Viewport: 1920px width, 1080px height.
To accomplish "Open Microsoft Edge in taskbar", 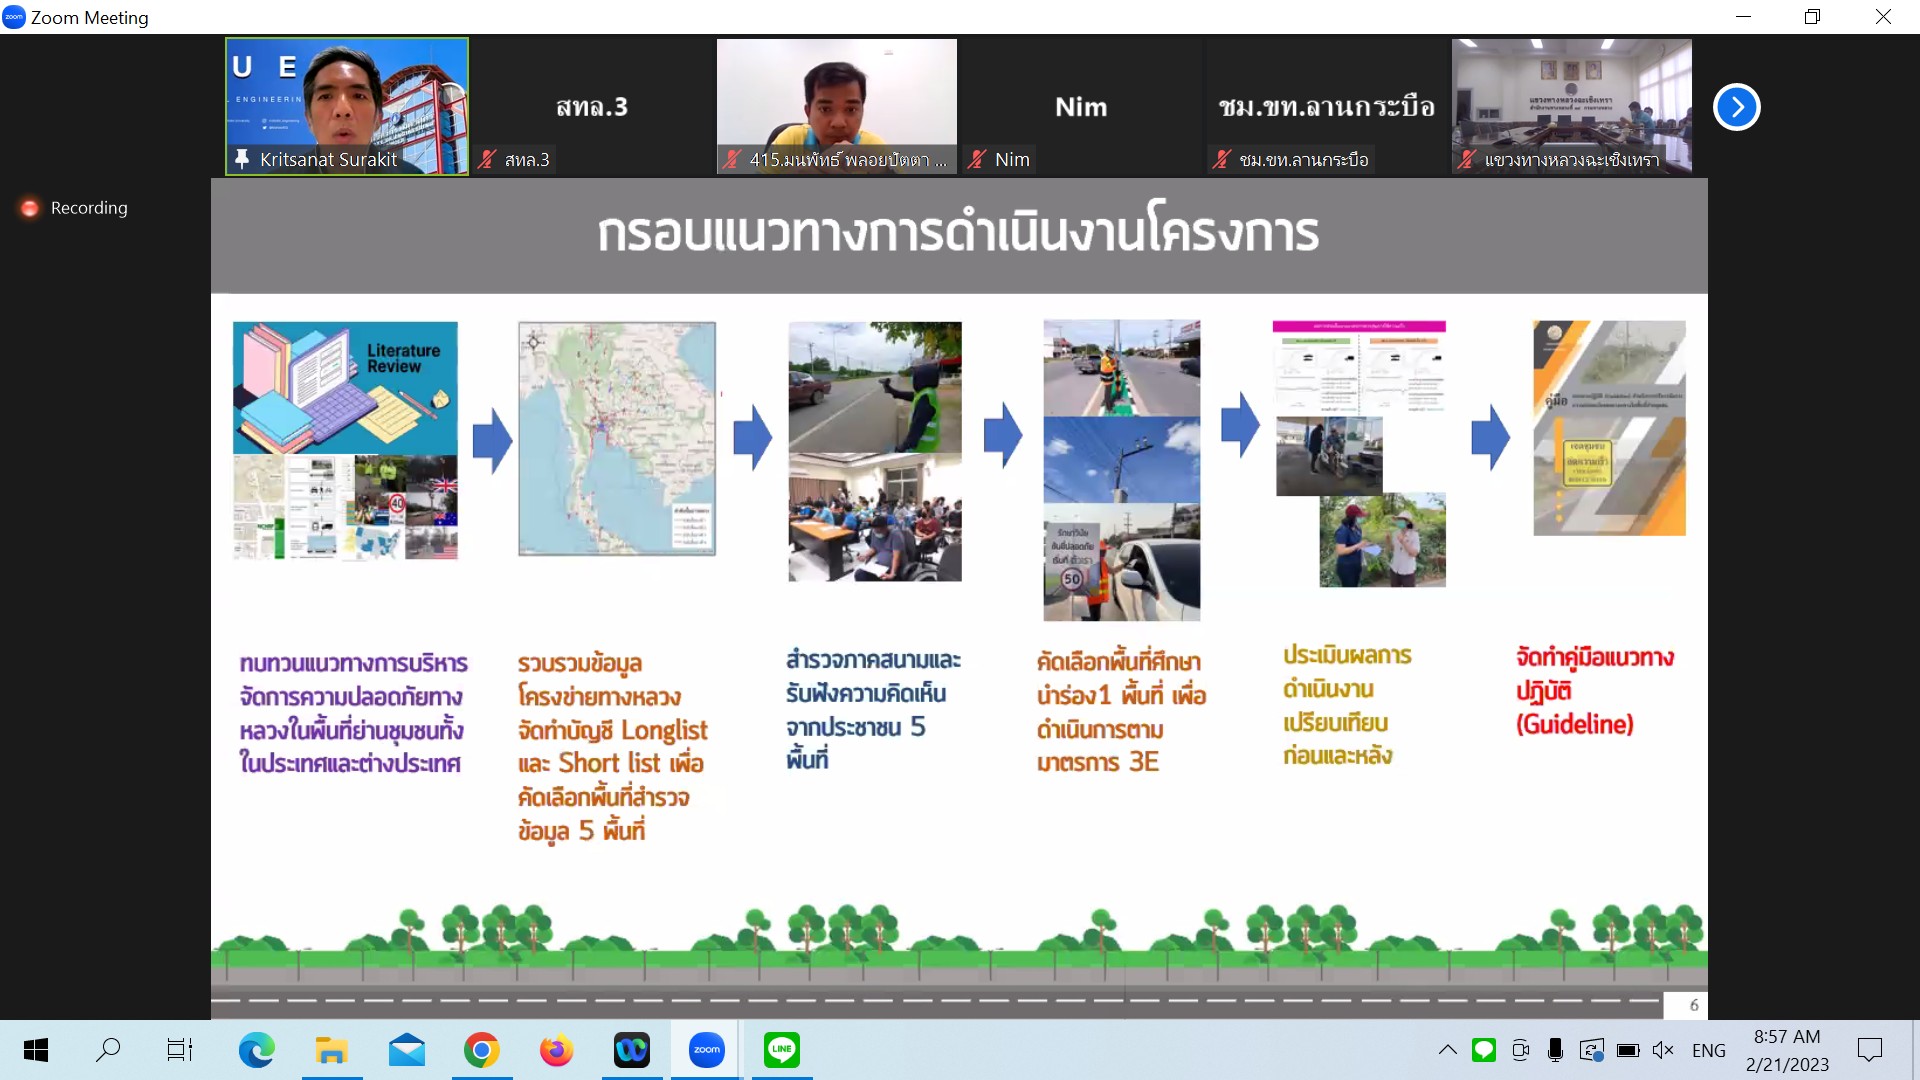I will pos(256,1050).
